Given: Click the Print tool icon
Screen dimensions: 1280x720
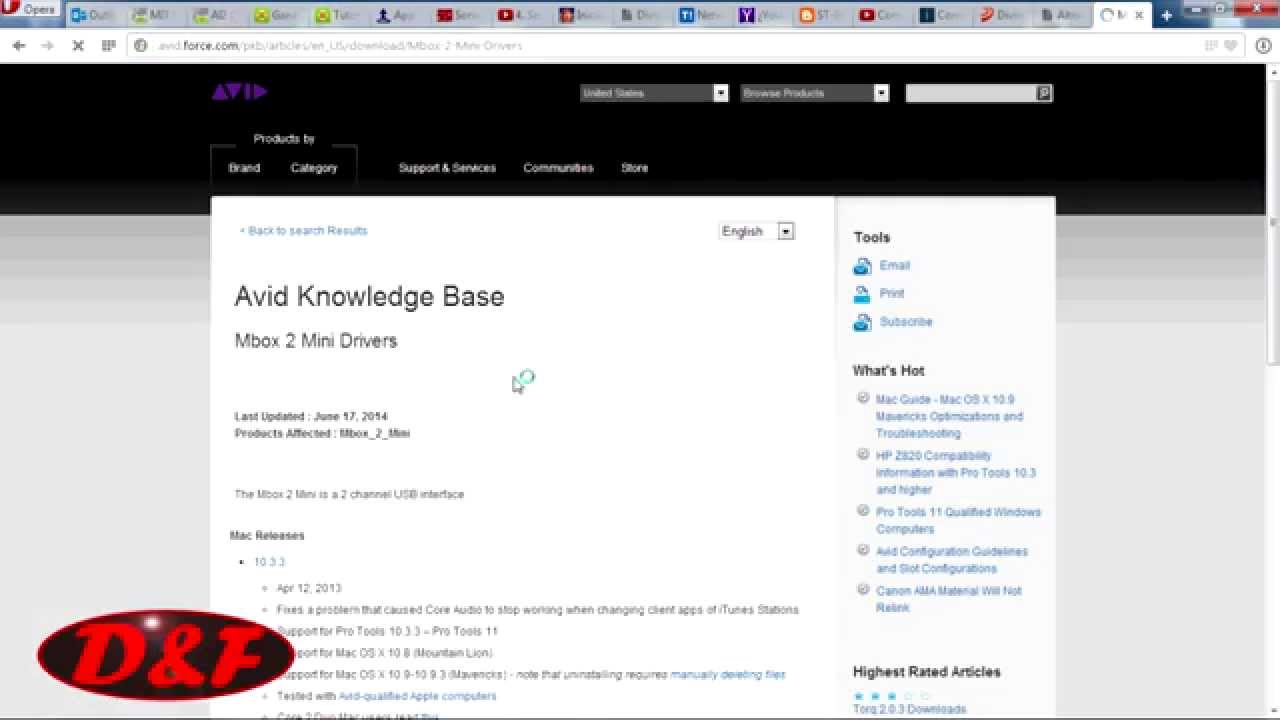Looking at the screenshot, I should [862, 294].
